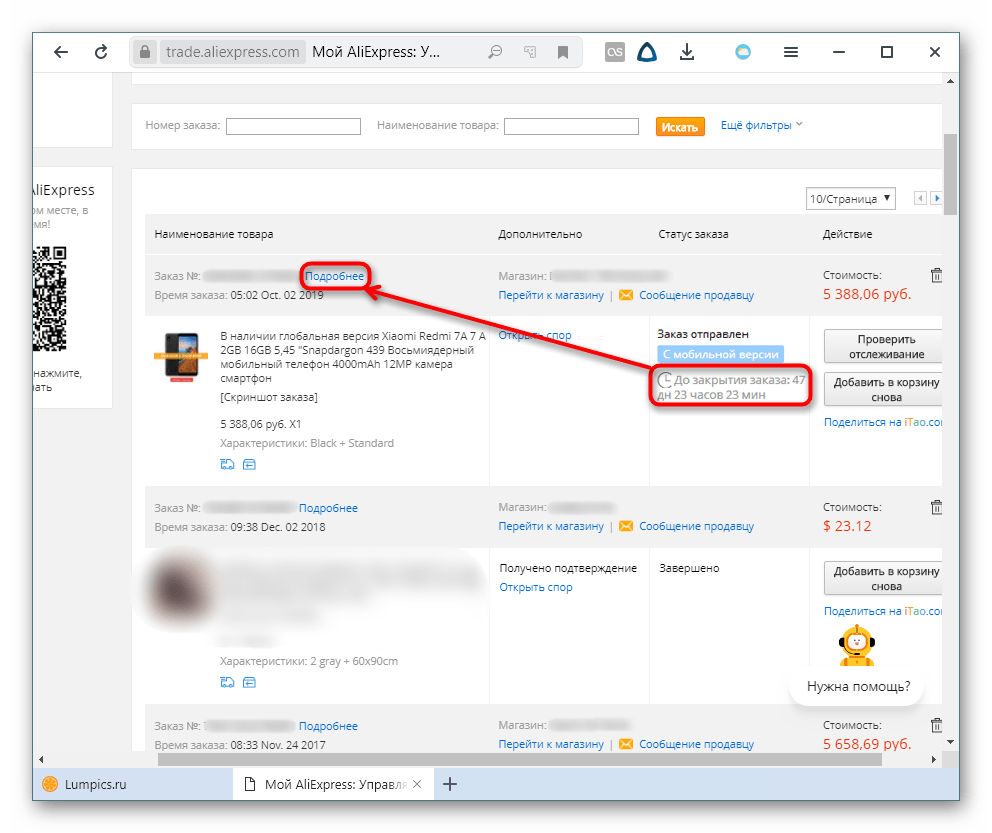Focus the Наименование товара input field

(x=571, y=126)
